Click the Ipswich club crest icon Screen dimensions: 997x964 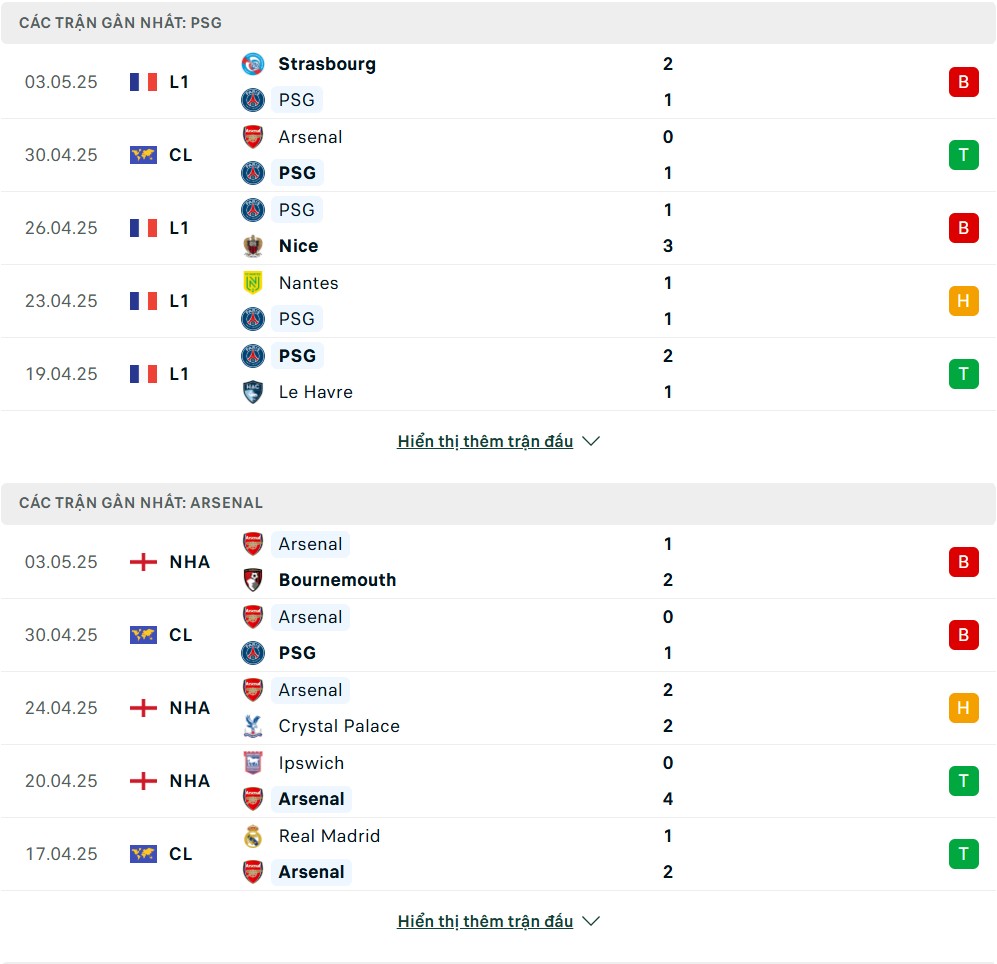pos(253,763)
